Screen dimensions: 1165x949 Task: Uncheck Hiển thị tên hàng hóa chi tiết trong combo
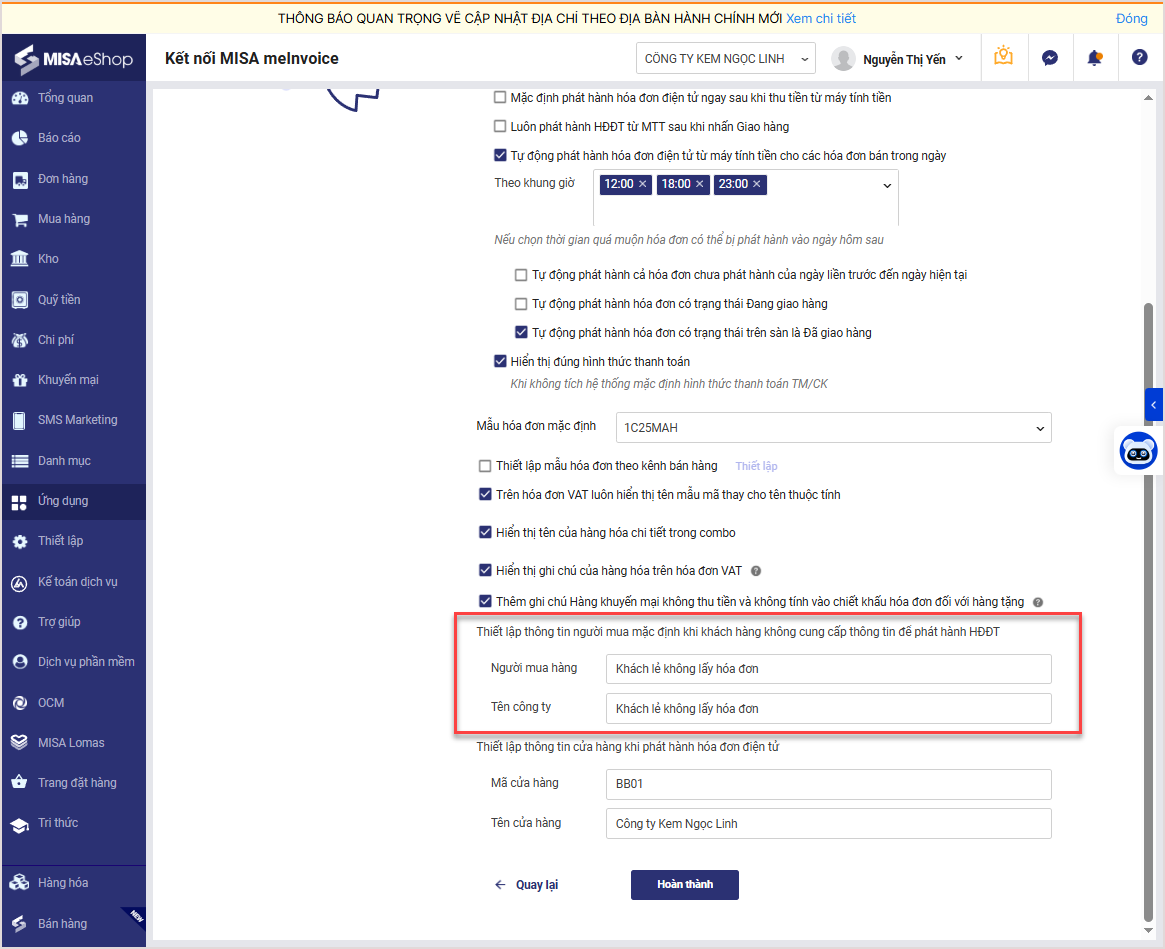click(485, 532)
